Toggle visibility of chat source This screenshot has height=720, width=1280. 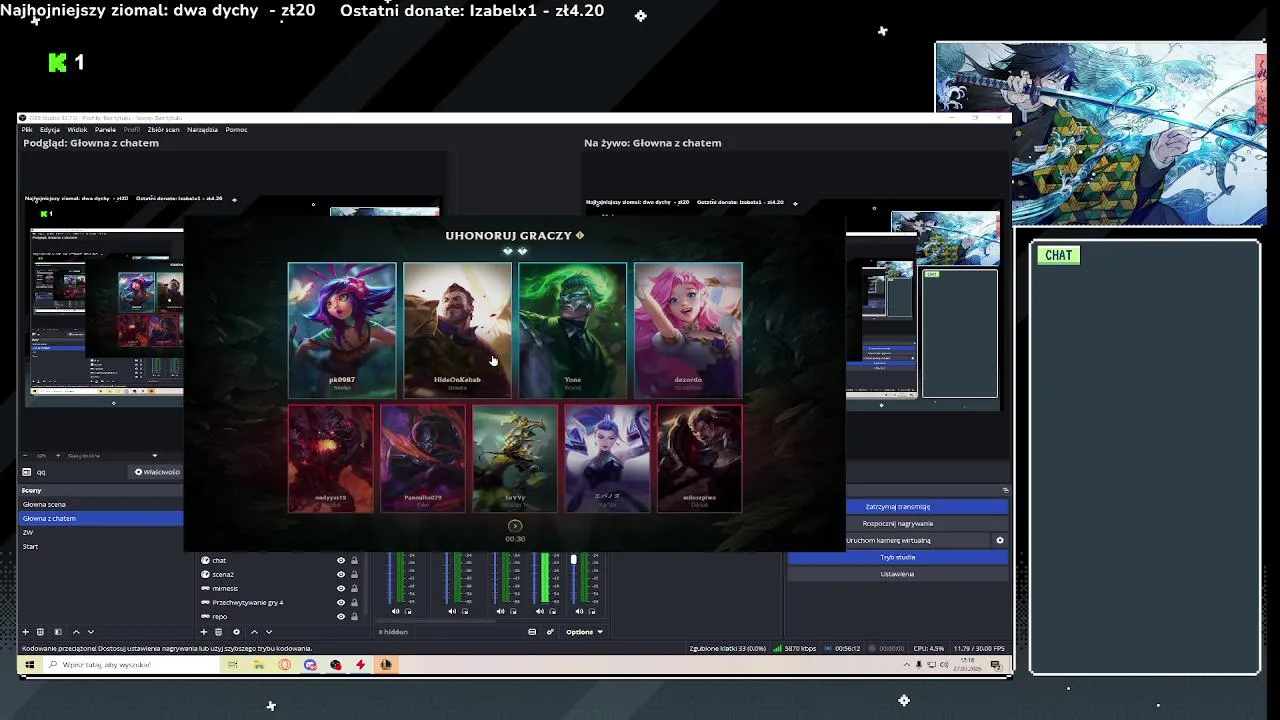tap(340, 561)
